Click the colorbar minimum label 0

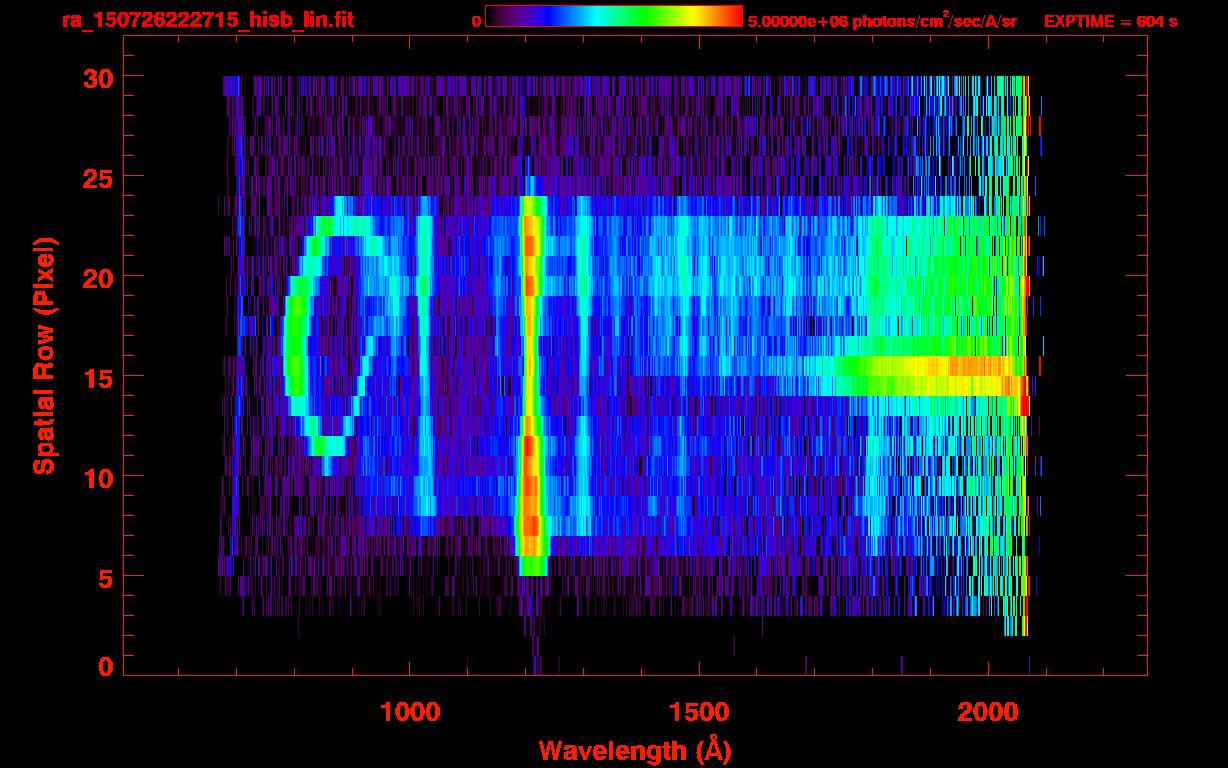(x=476, y=21)
